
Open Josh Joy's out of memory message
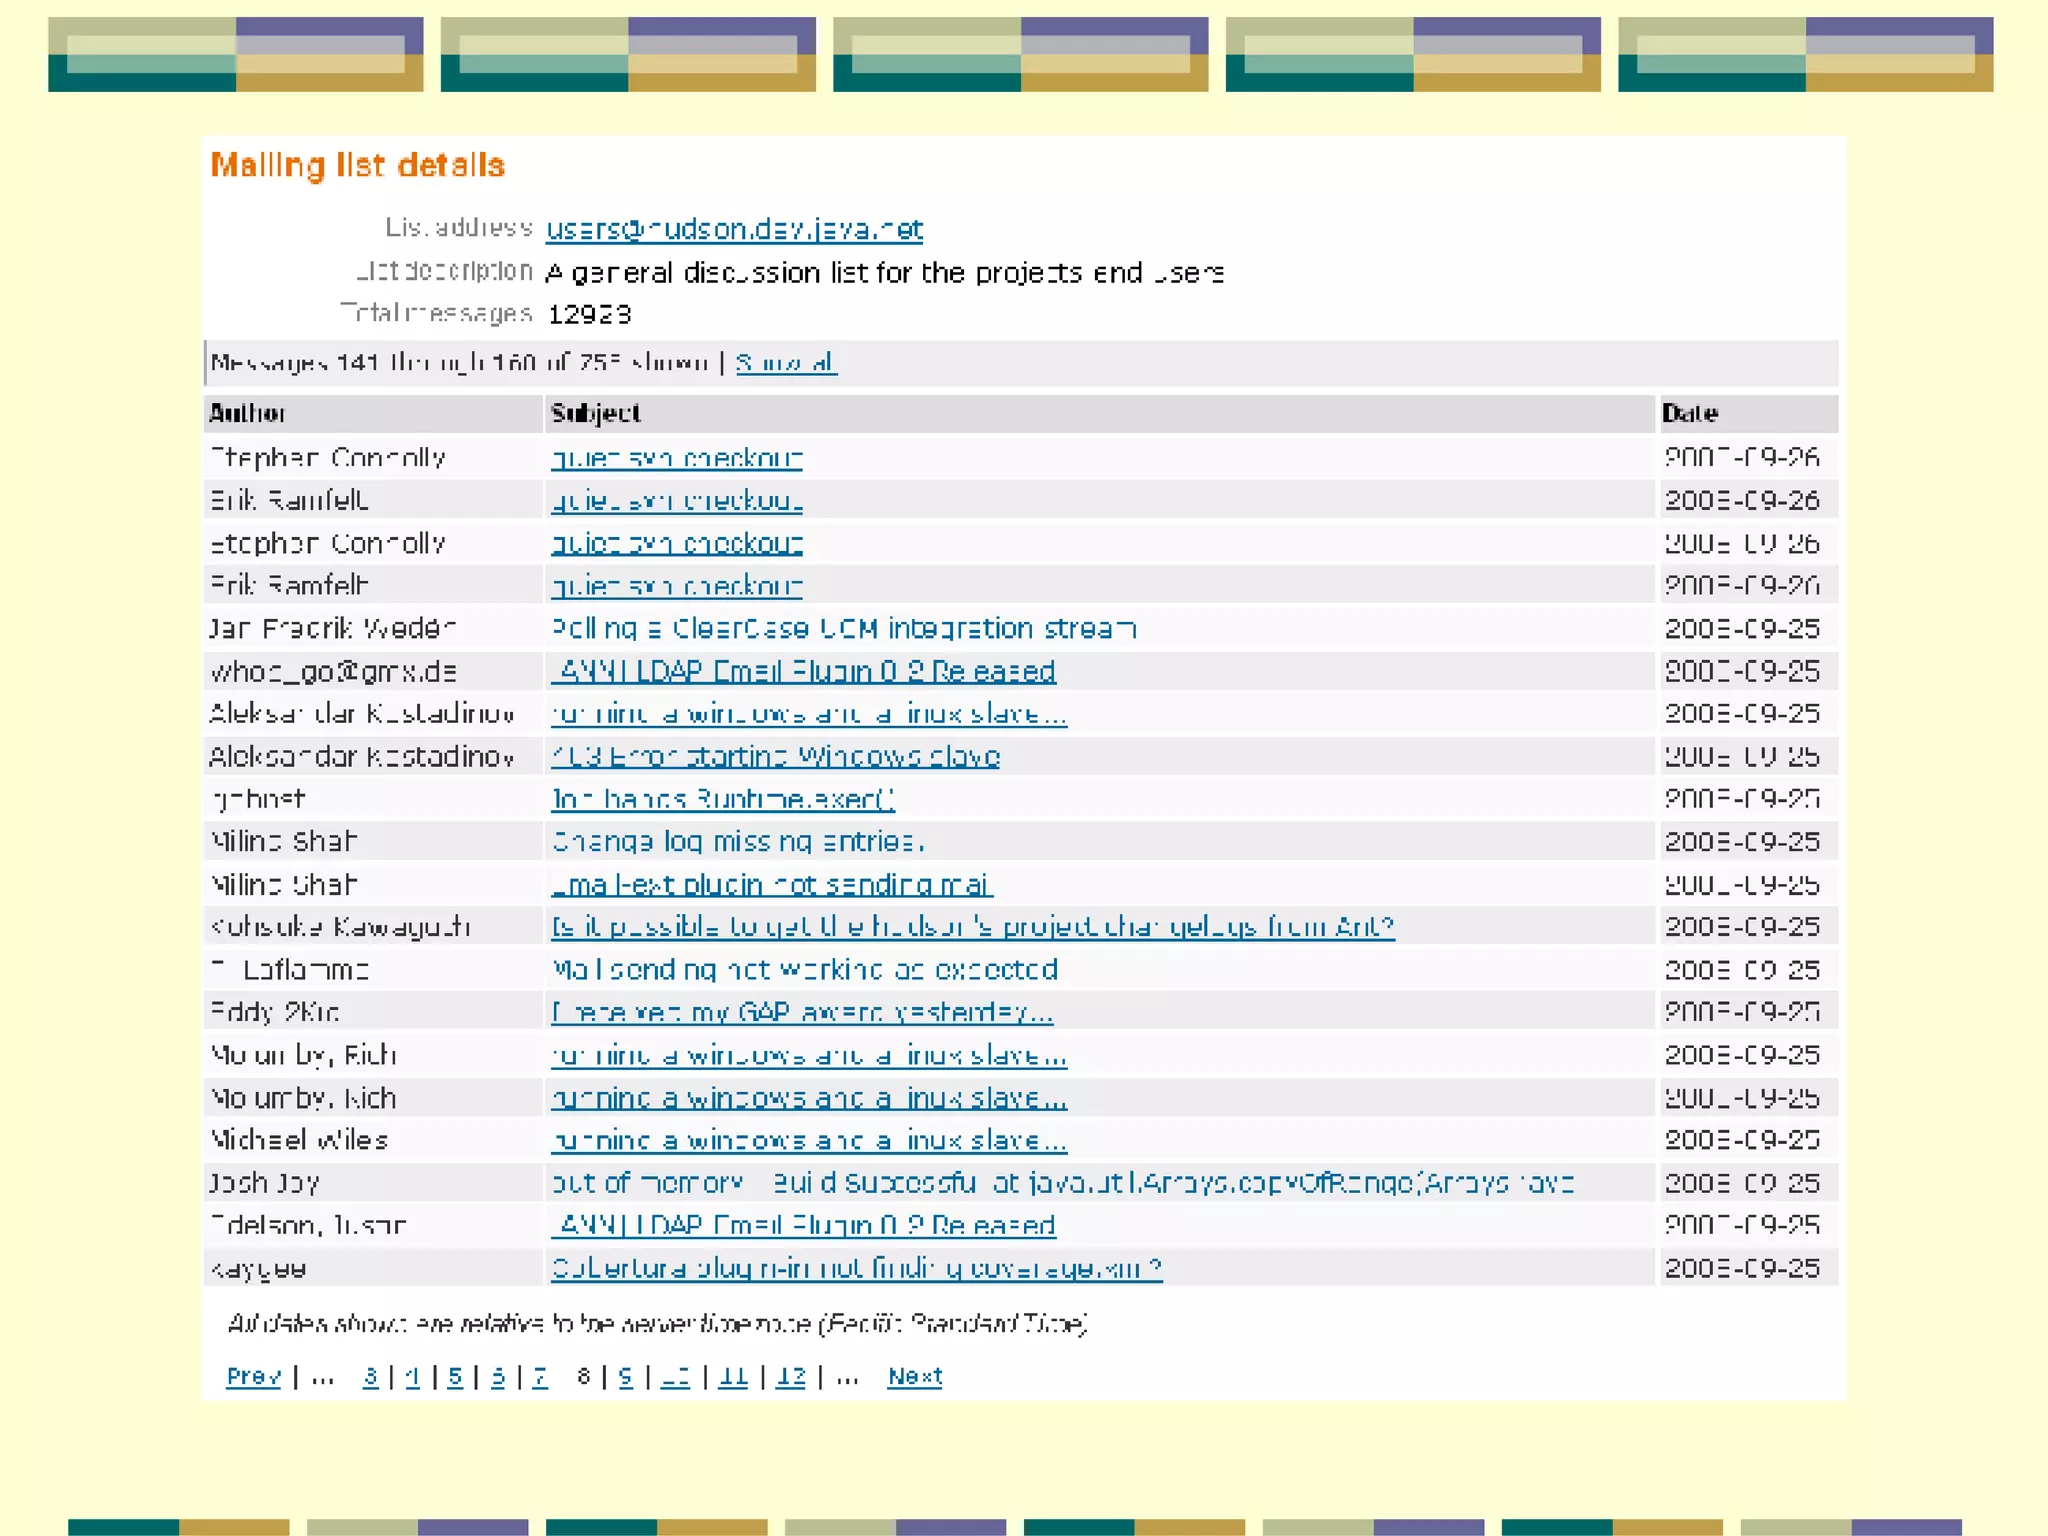(x=1062, y=1183)
